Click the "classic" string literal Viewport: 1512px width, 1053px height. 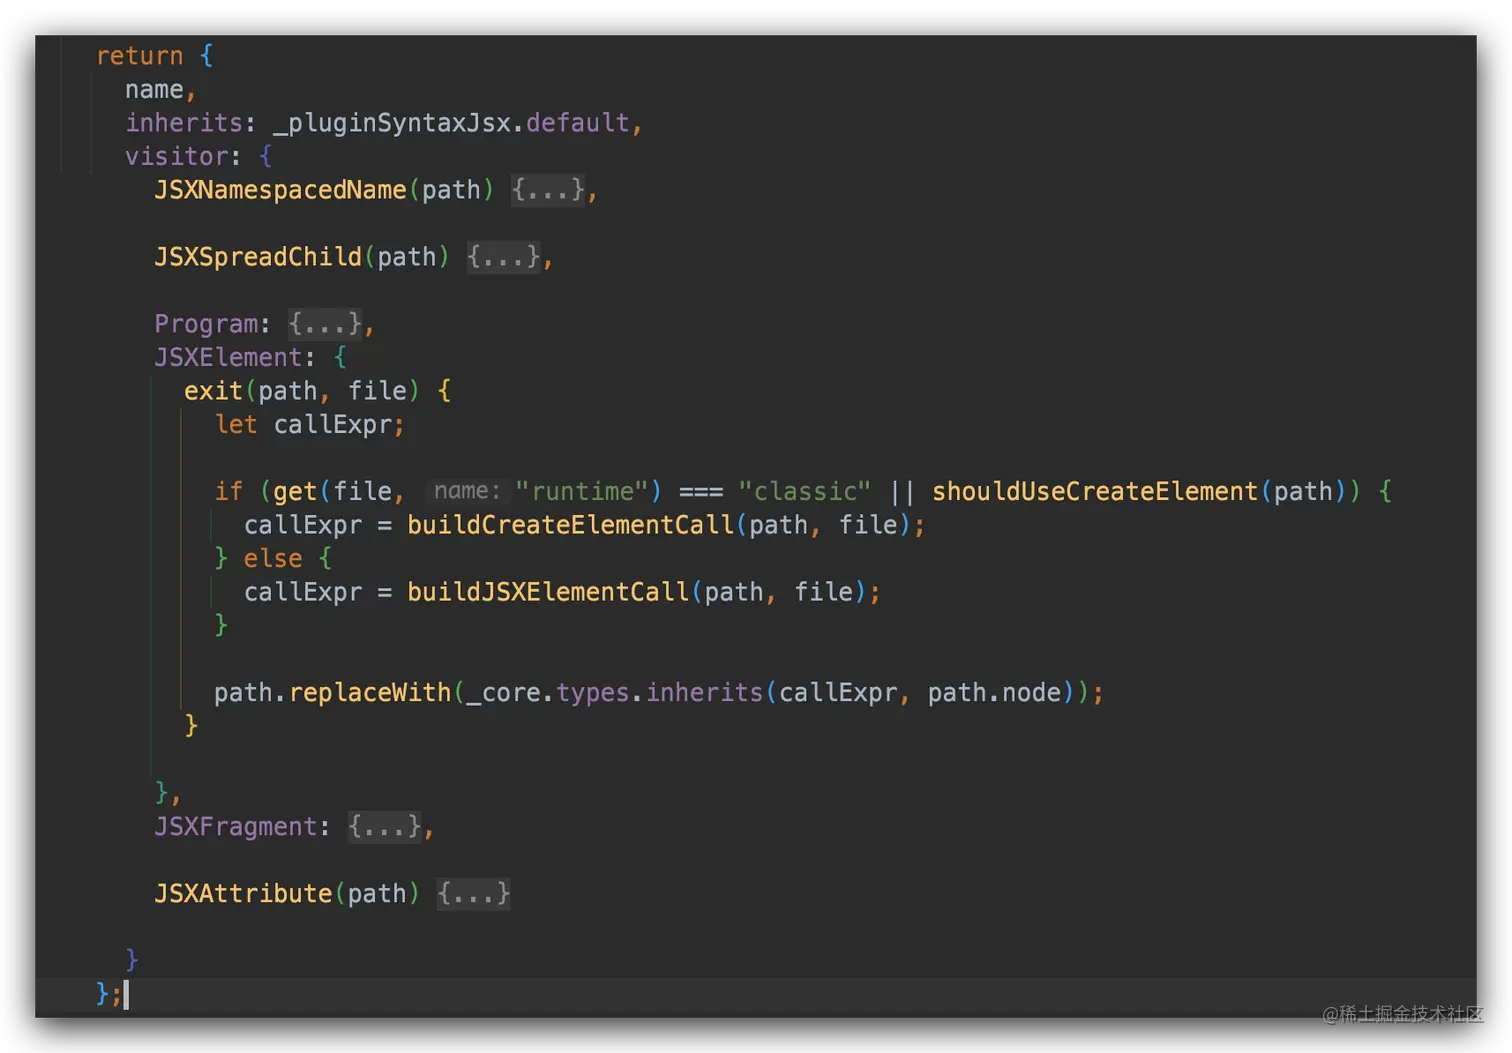click(x=804, y=491)
